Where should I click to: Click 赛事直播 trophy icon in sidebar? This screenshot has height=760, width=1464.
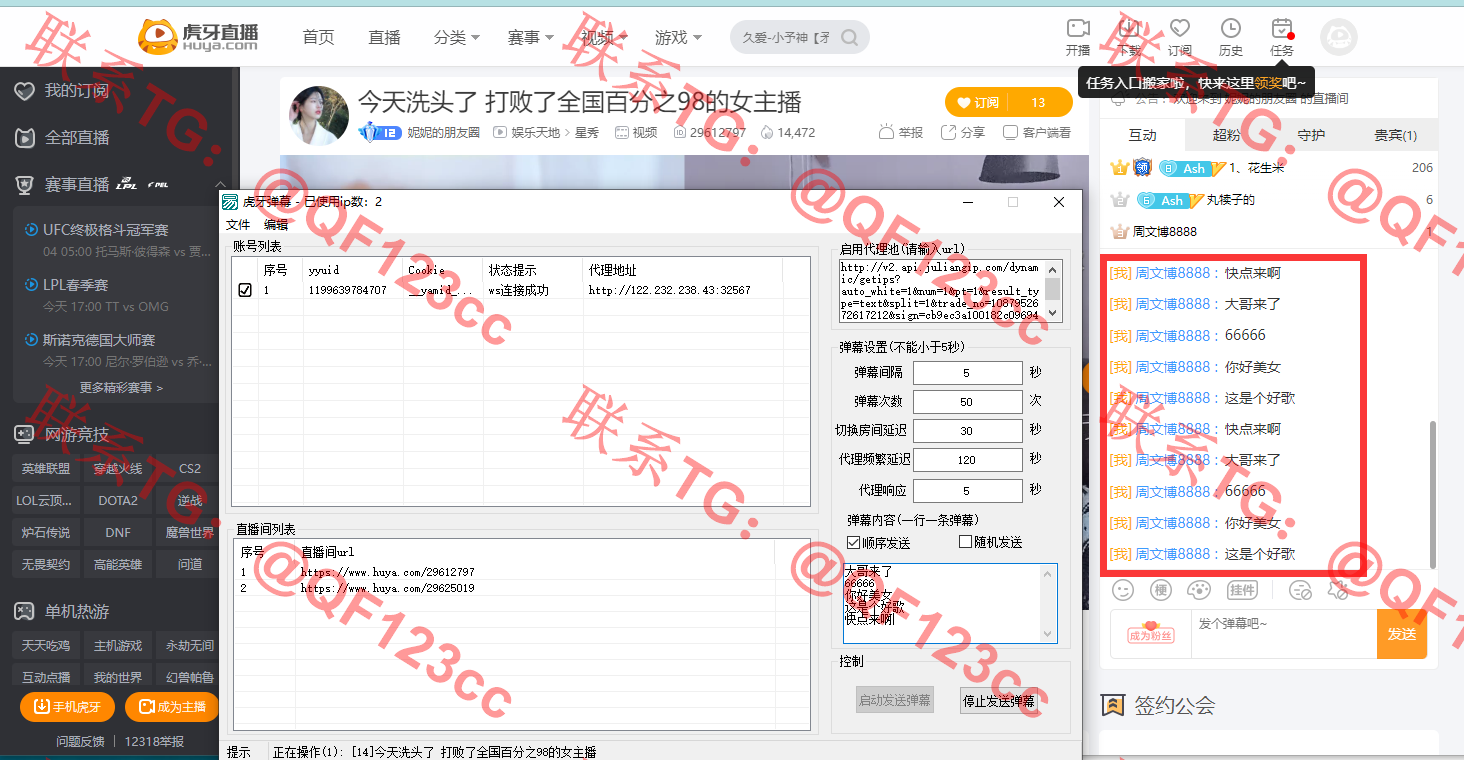click(x=25, y=184)
